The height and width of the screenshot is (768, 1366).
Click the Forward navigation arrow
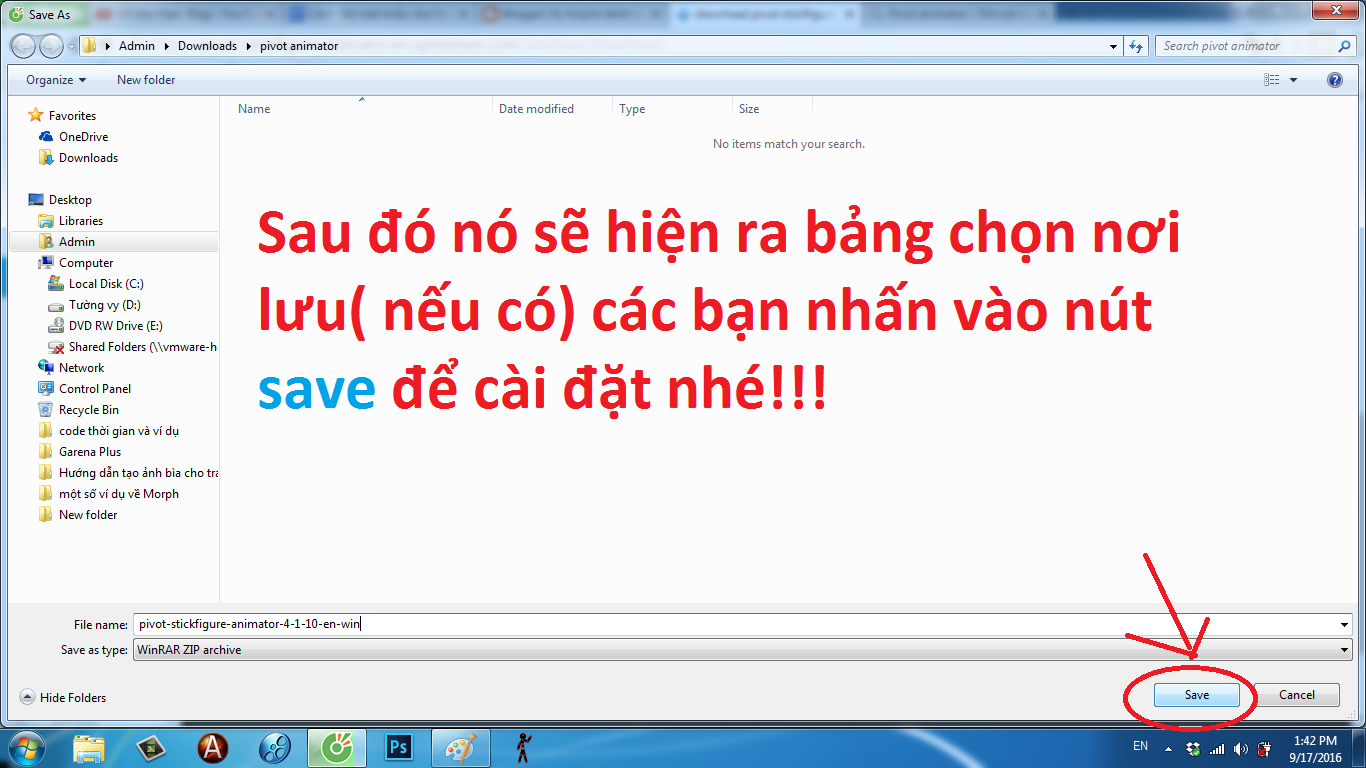(x=51, y=46)
